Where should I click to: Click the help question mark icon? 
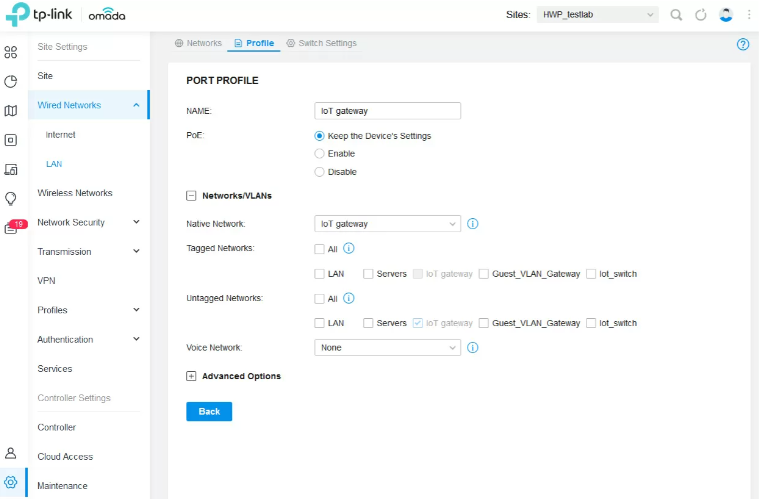[x=742, y=44]
